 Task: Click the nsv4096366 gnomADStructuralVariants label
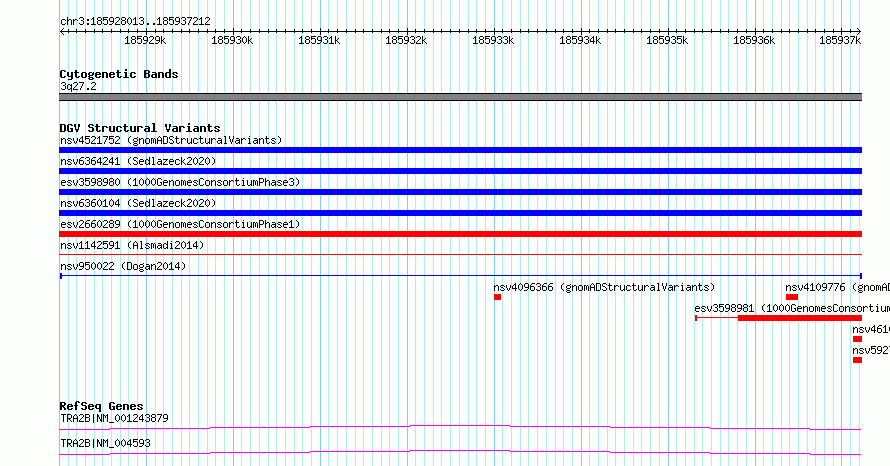tap(604, 287)
